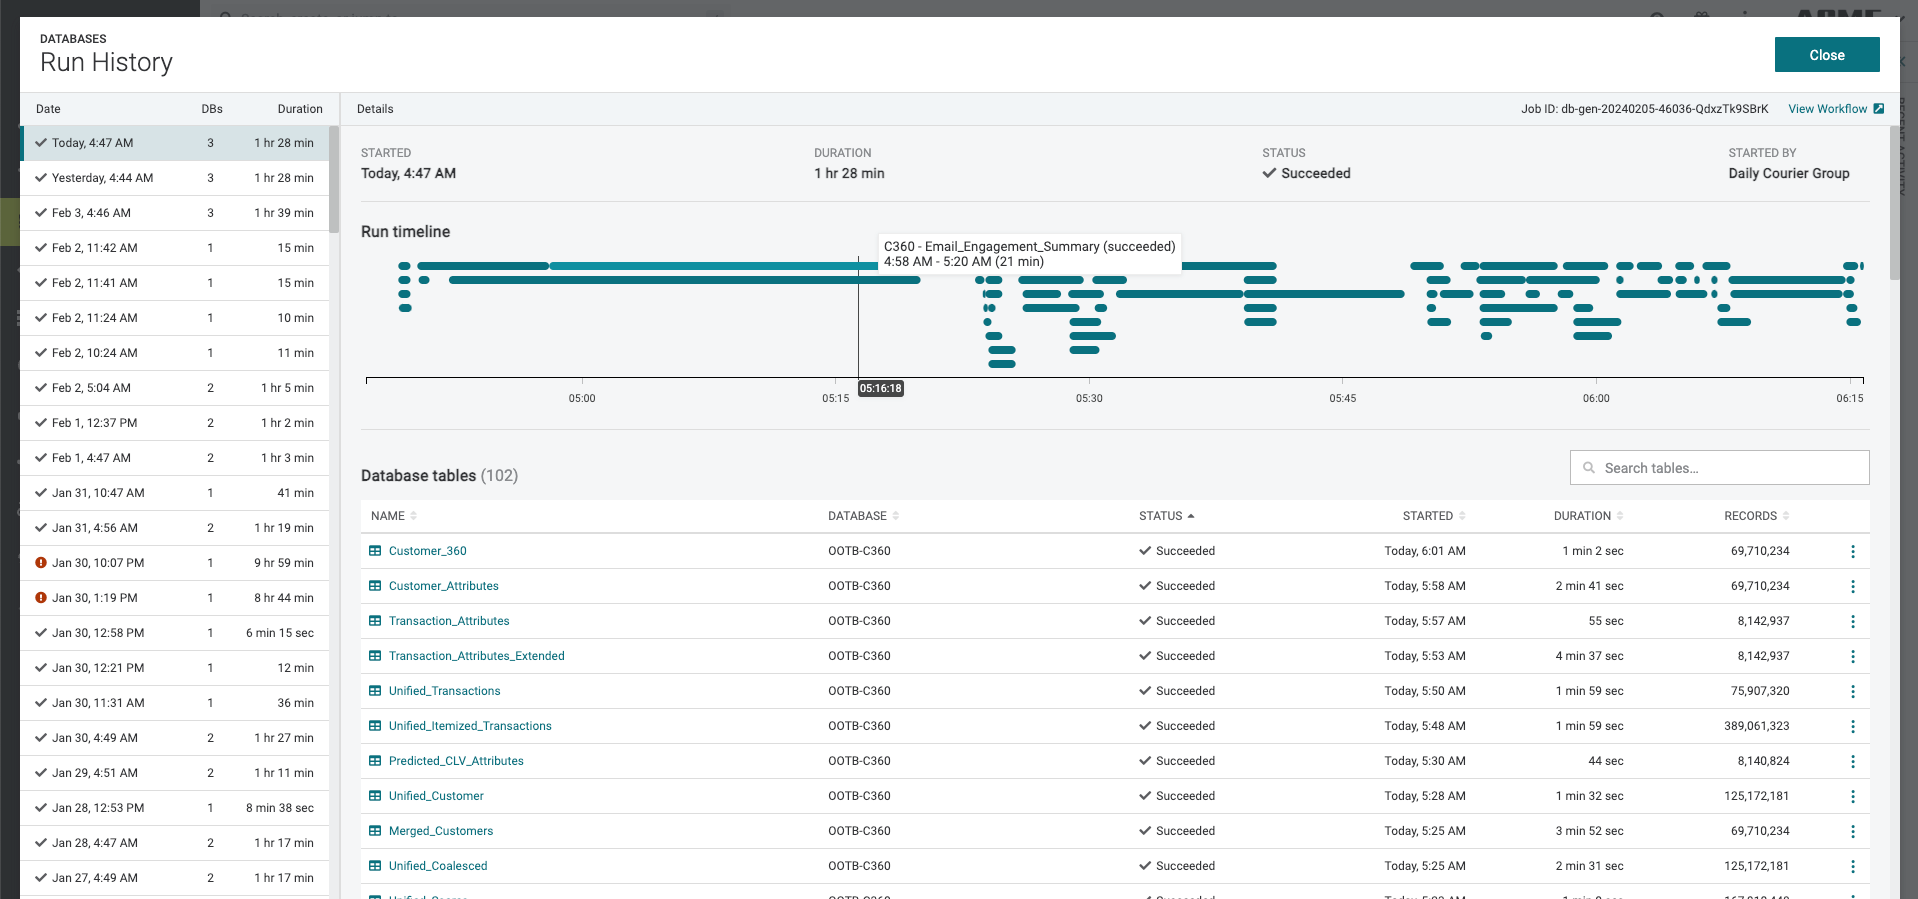Select the Feb 1, 12:37 PM run
This screenshot has width=1918, height=899.
pyautogui.click(x=175, y=423)
